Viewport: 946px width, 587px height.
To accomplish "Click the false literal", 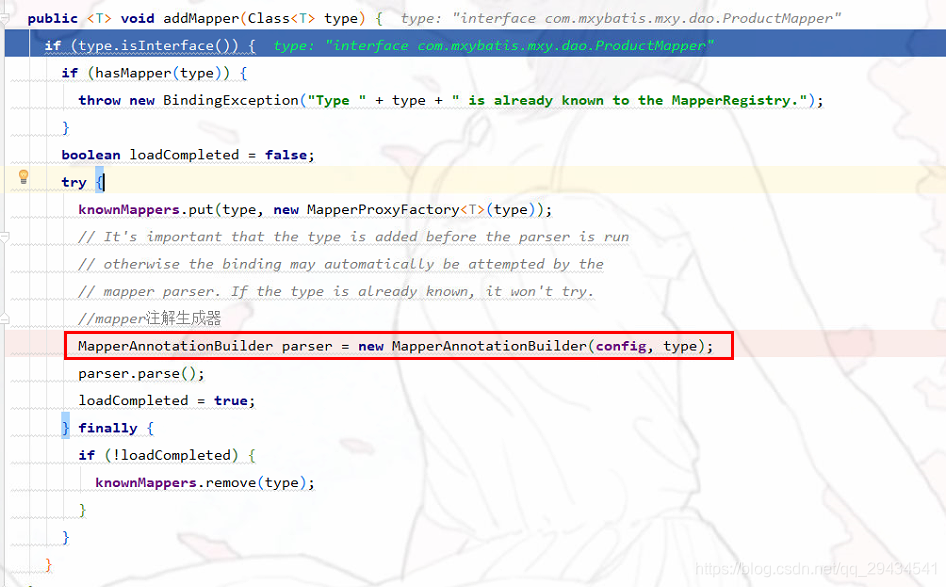I will point(286,155).
